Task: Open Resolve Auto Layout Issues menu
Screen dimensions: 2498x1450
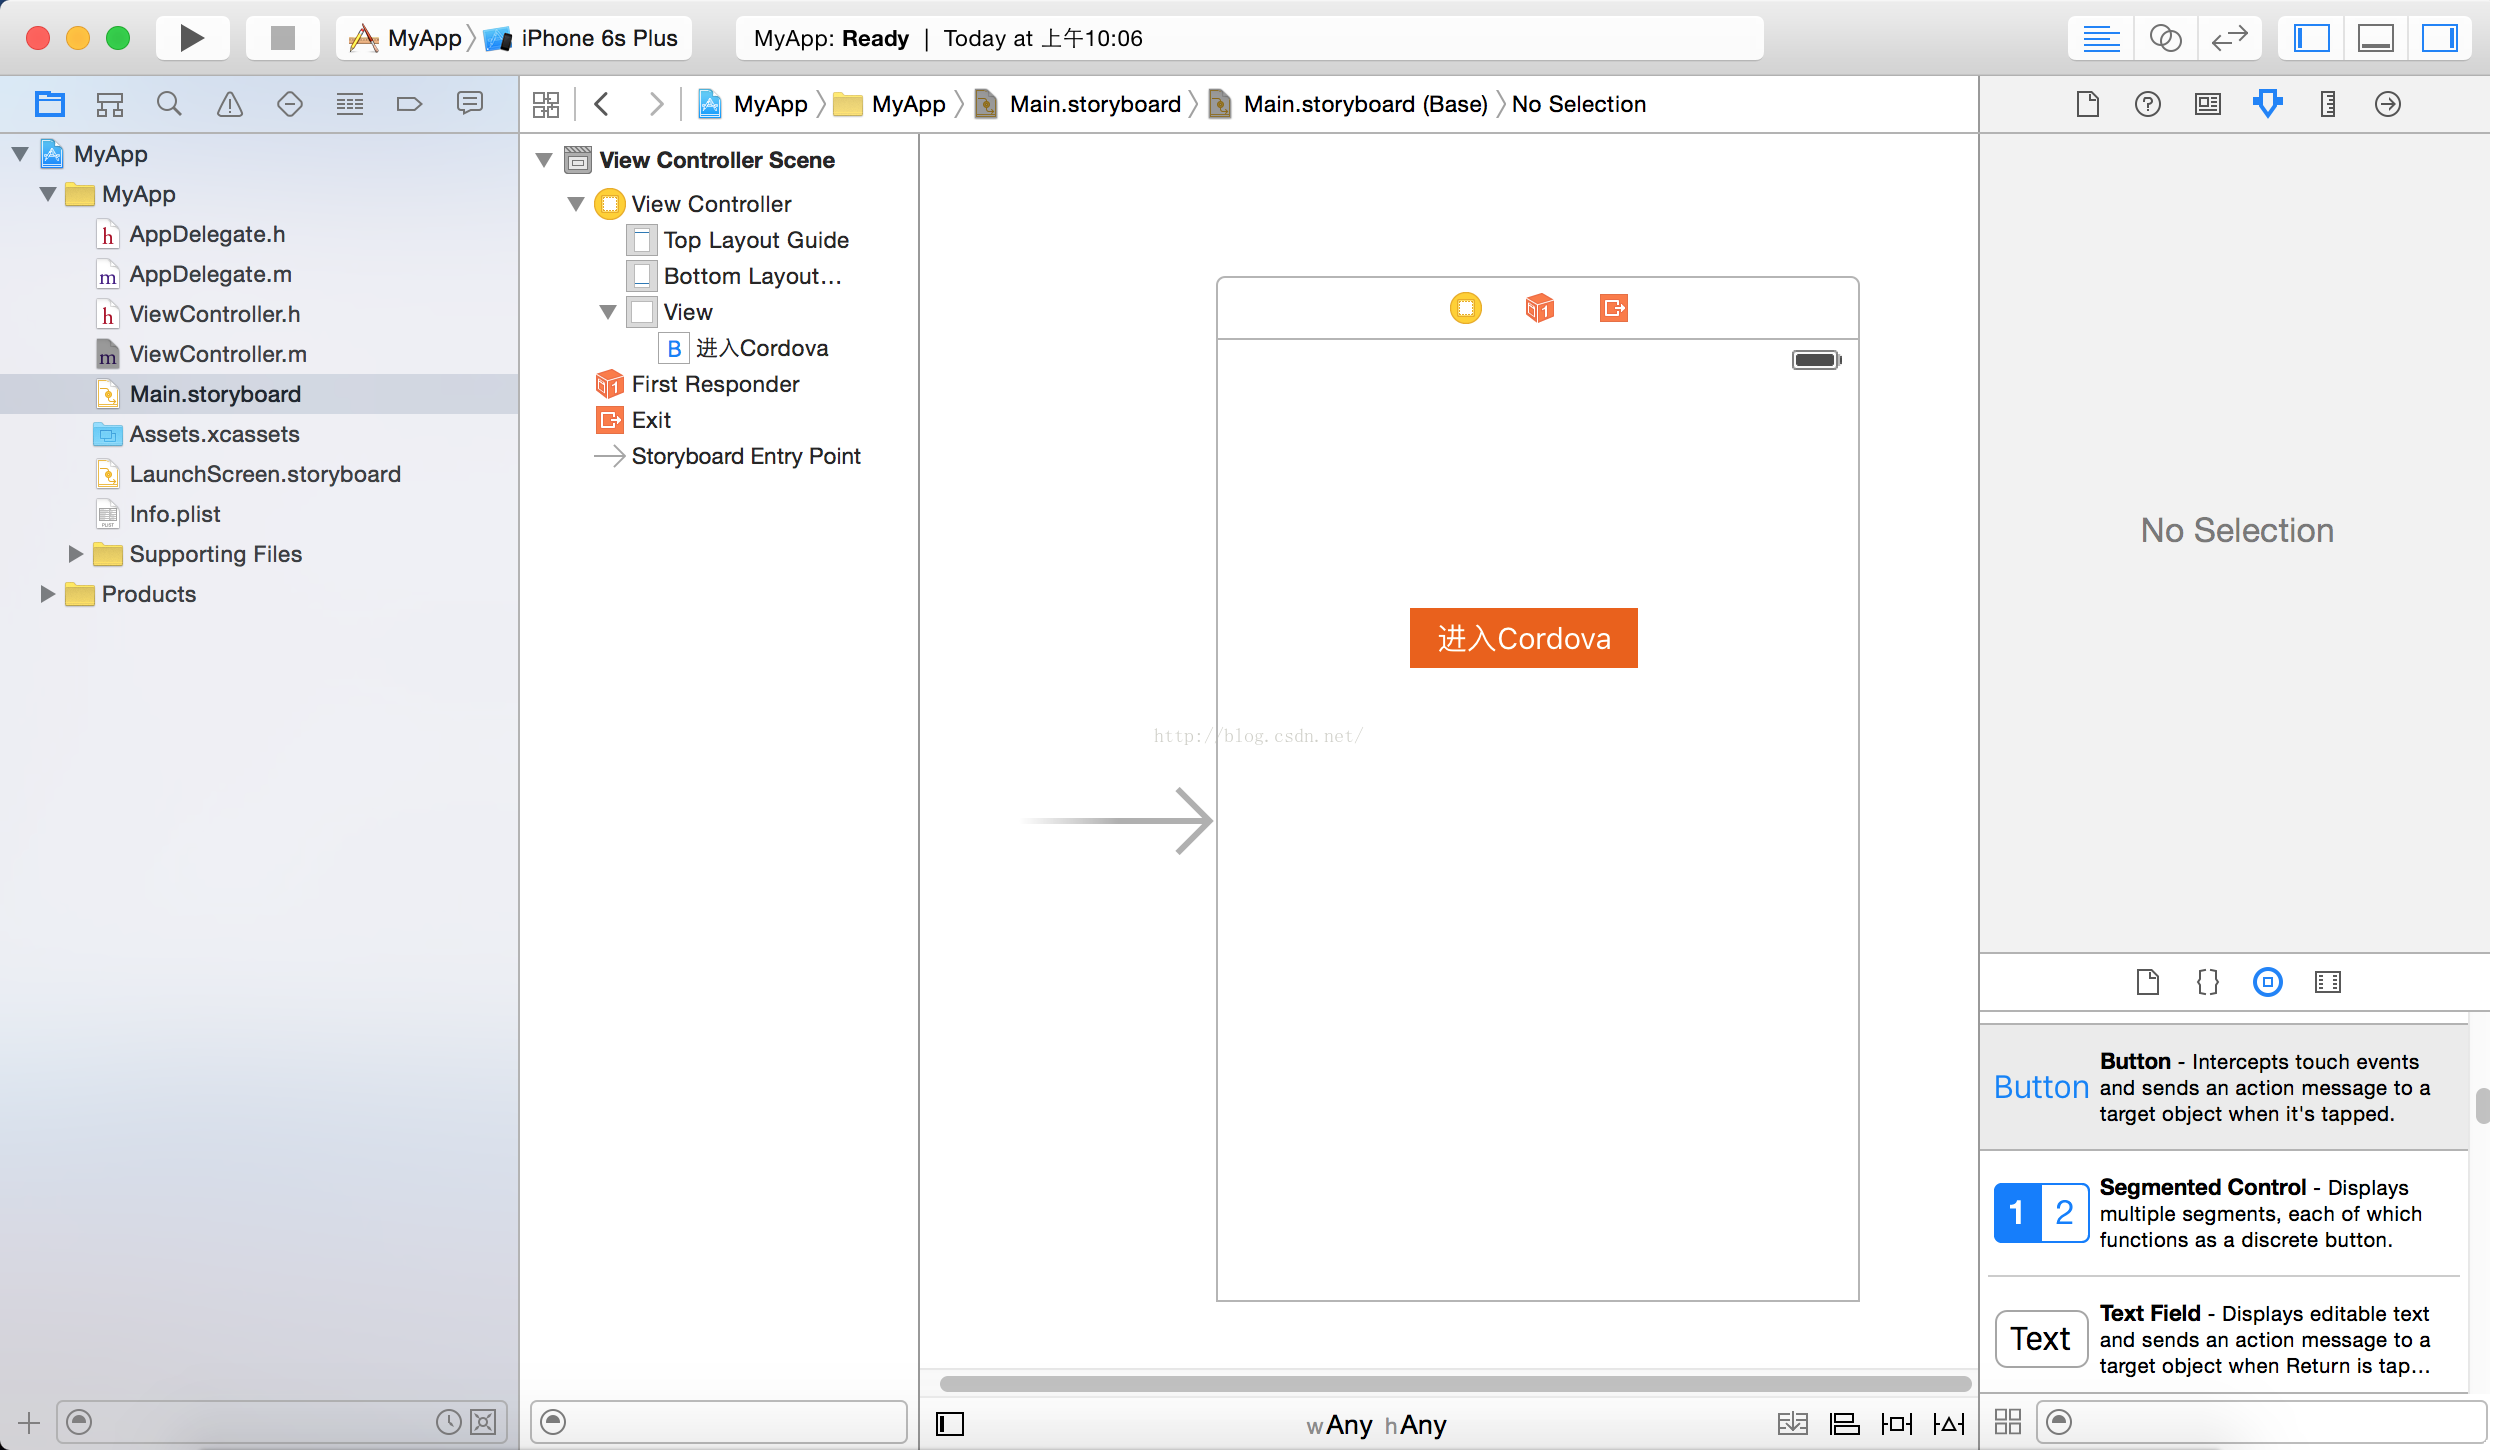Action: (x=1948, y=1423)
